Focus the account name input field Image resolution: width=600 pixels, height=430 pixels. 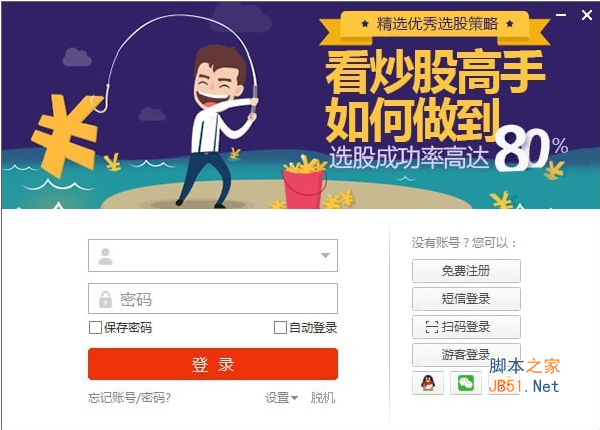point(213,256)
